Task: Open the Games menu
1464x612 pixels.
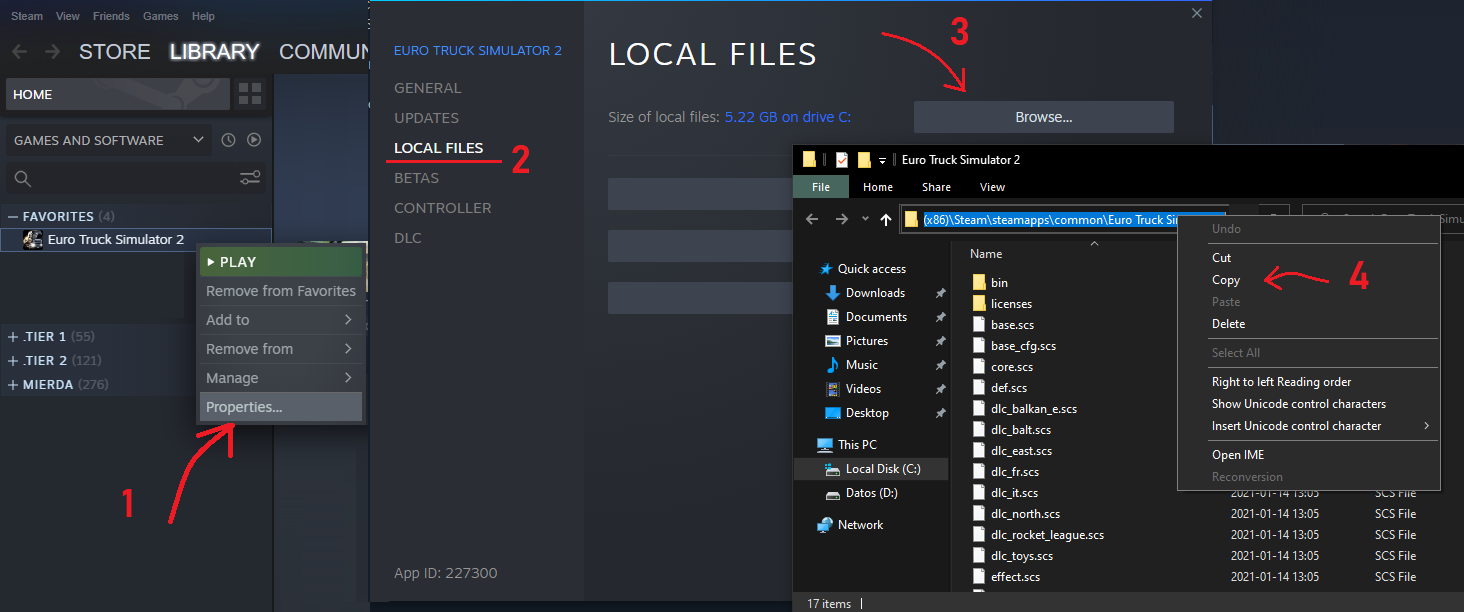Action: point(161,17)
